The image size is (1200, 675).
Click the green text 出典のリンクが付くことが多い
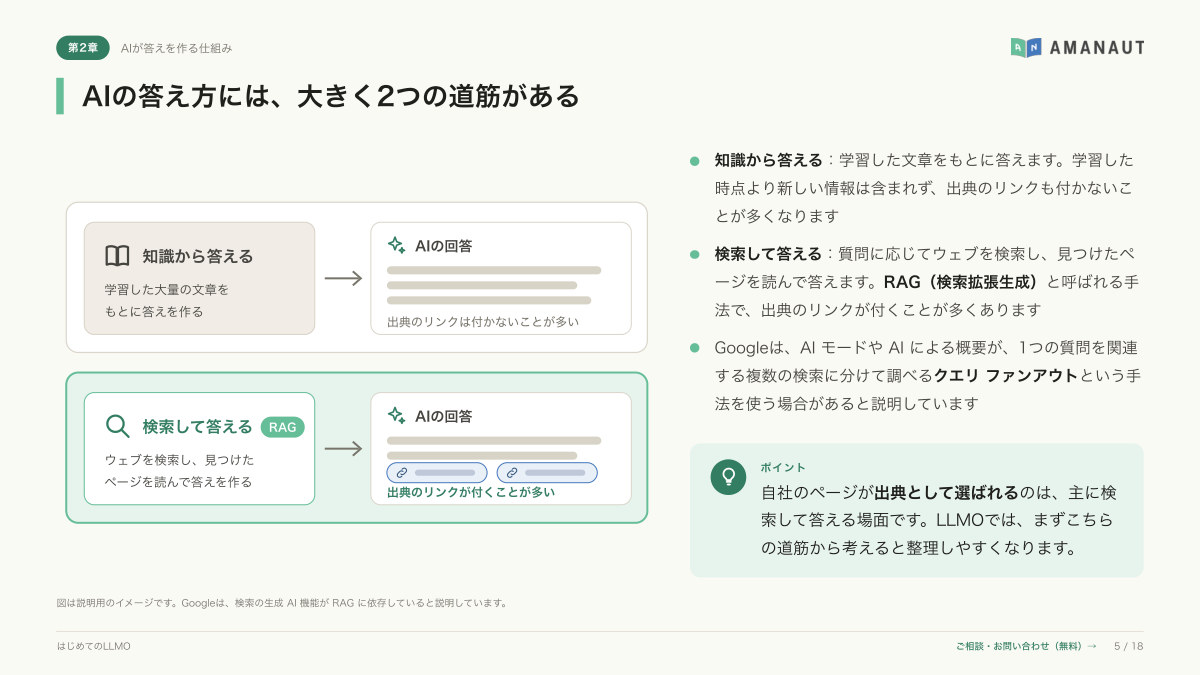tap(471, 492)
